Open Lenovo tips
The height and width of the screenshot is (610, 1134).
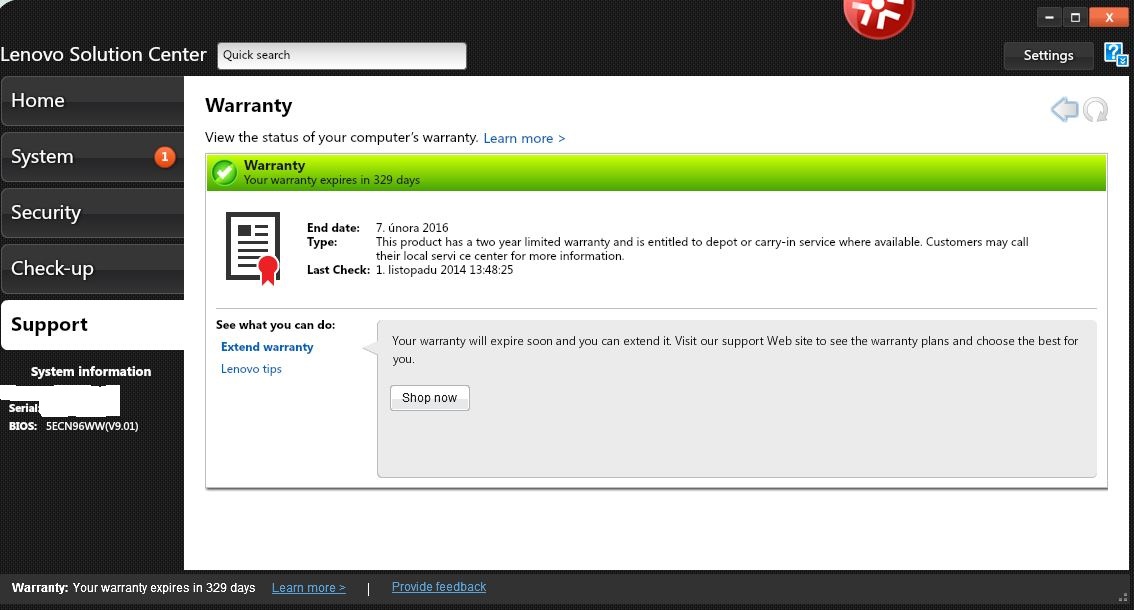click(x=251, y=369)
